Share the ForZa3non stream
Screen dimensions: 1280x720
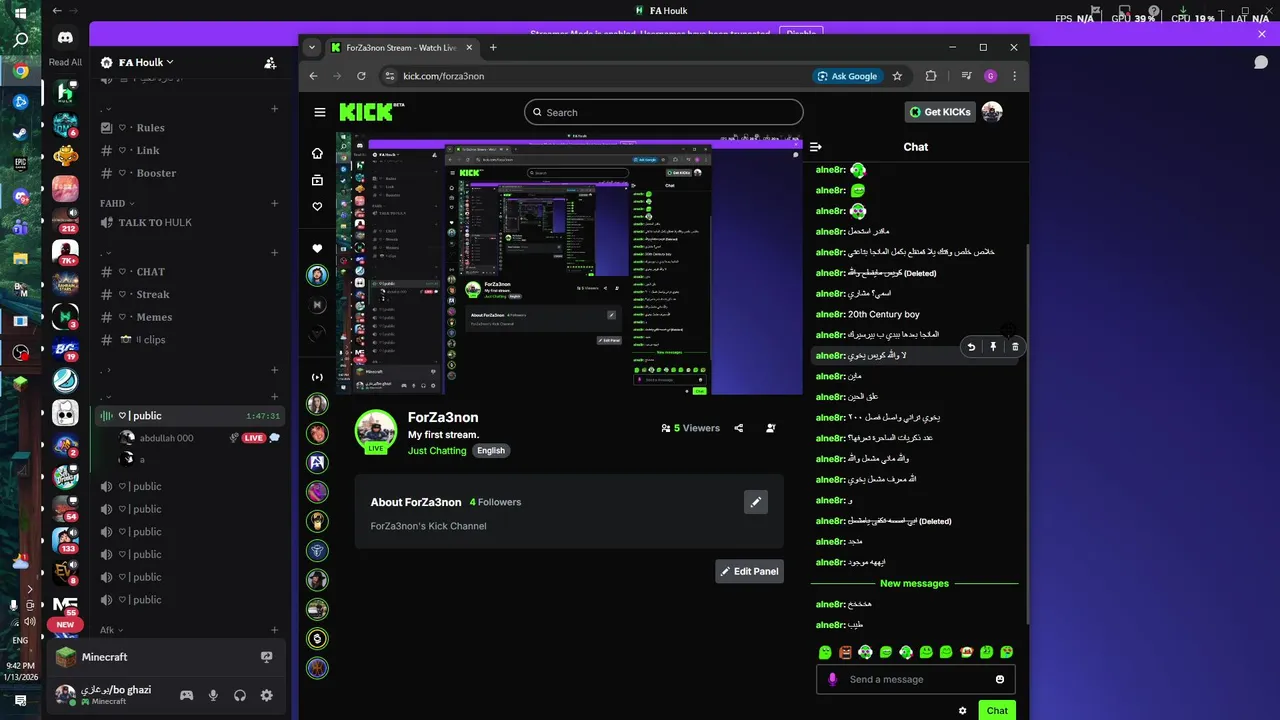tap(739, 428)
